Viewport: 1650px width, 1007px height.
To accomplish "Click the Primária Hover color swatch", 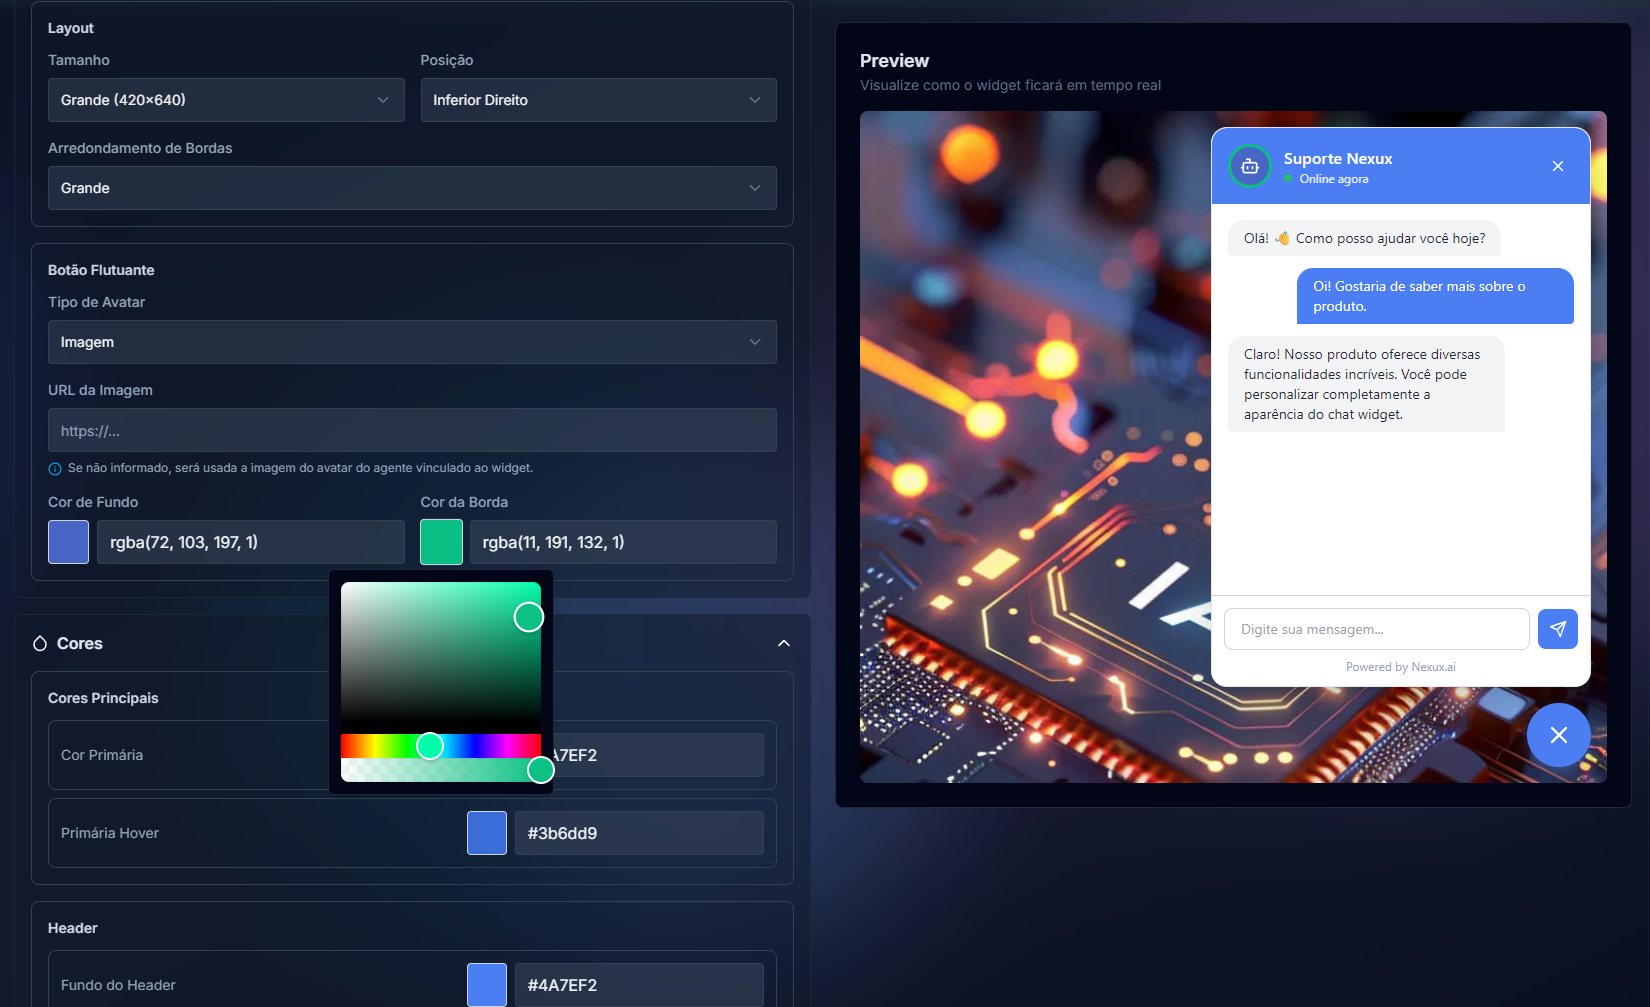I will click(x=487, y=833).
